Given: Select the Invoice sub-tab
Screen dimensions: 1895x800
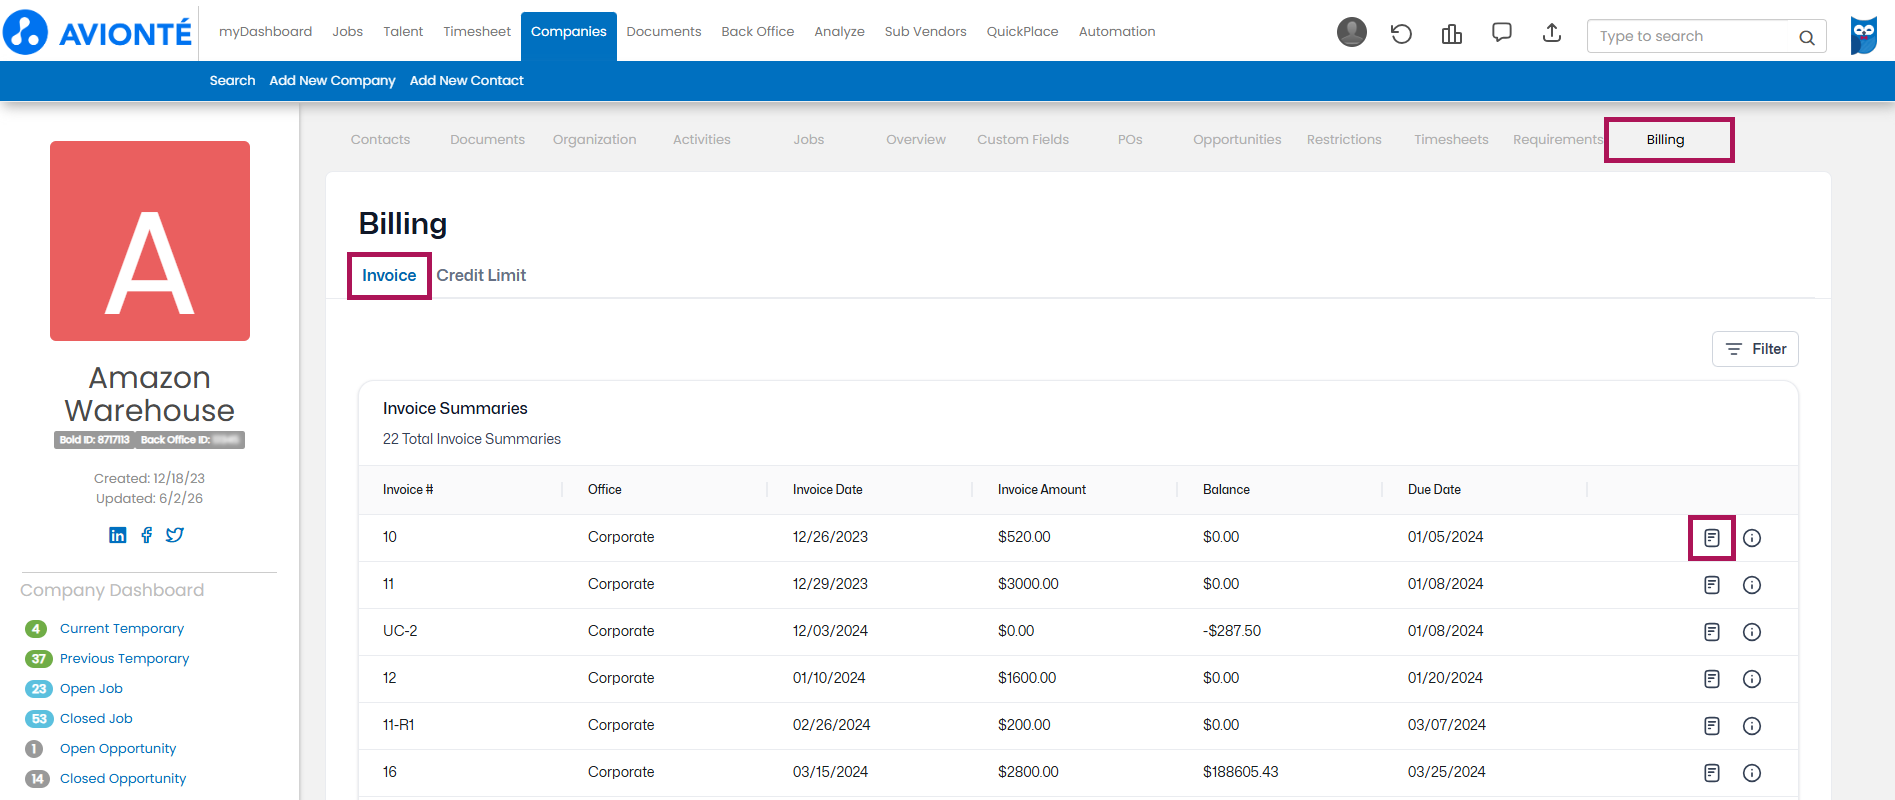Looking at the screenshot, I should 389,276.
